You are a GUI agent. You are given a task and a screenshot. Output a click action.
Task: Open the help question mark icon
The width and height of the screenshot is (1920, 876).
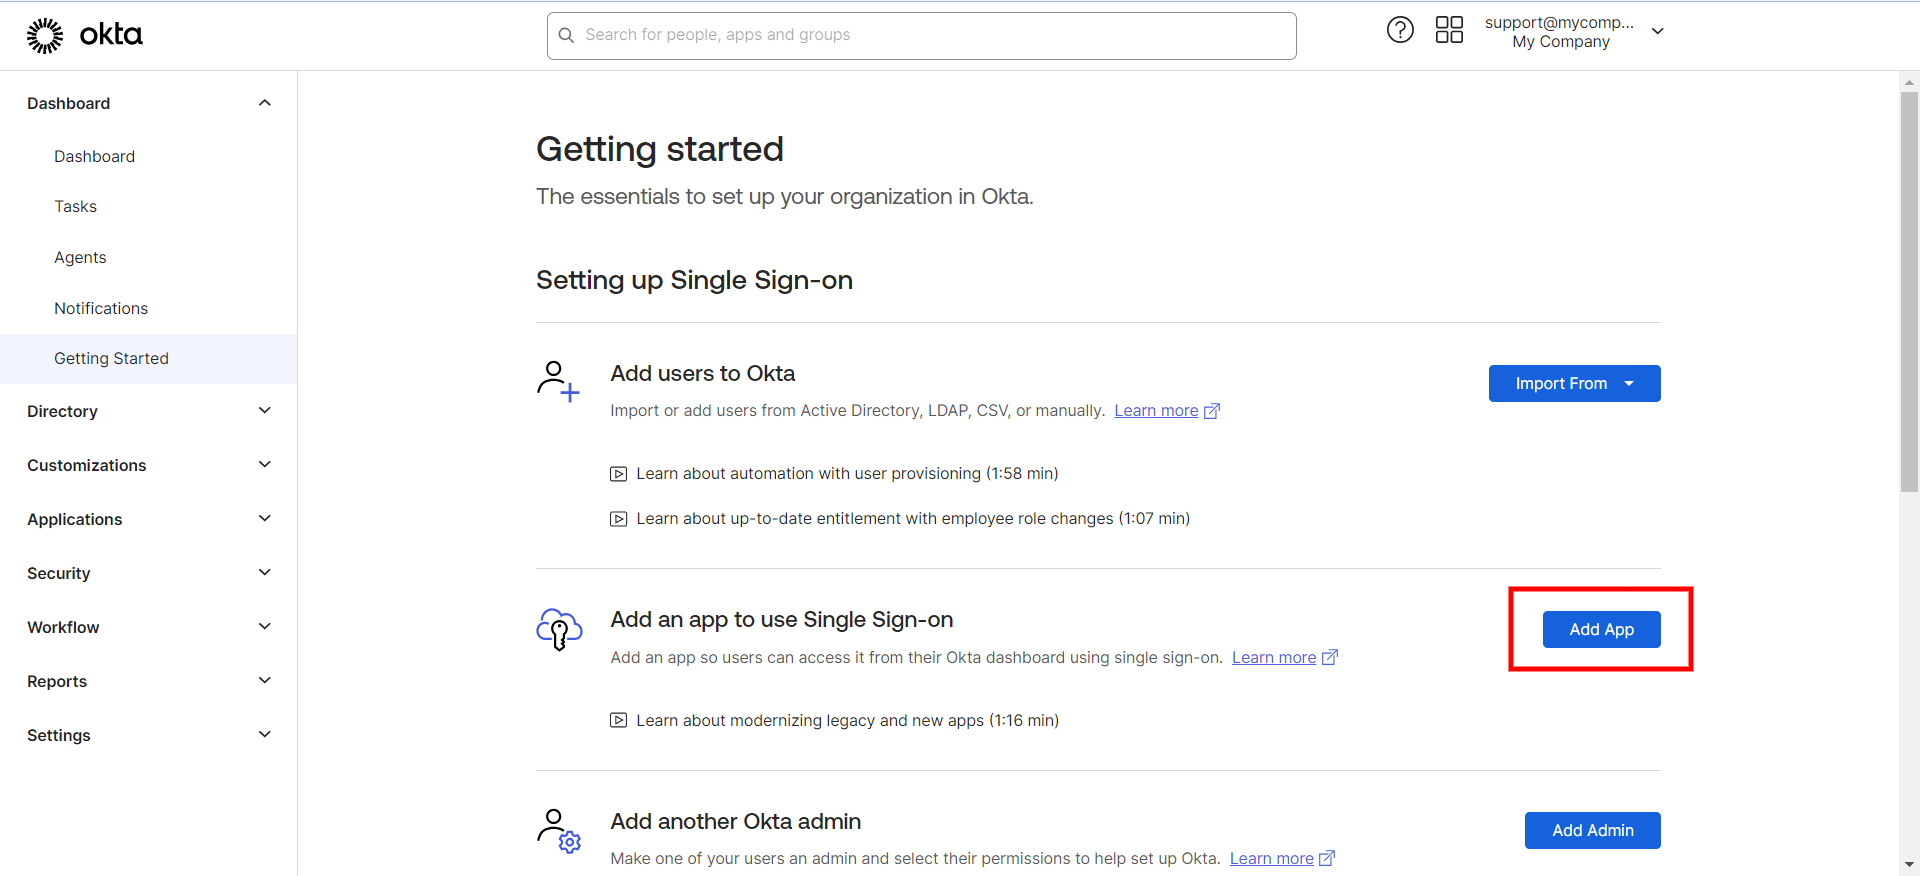(1400, 30)
